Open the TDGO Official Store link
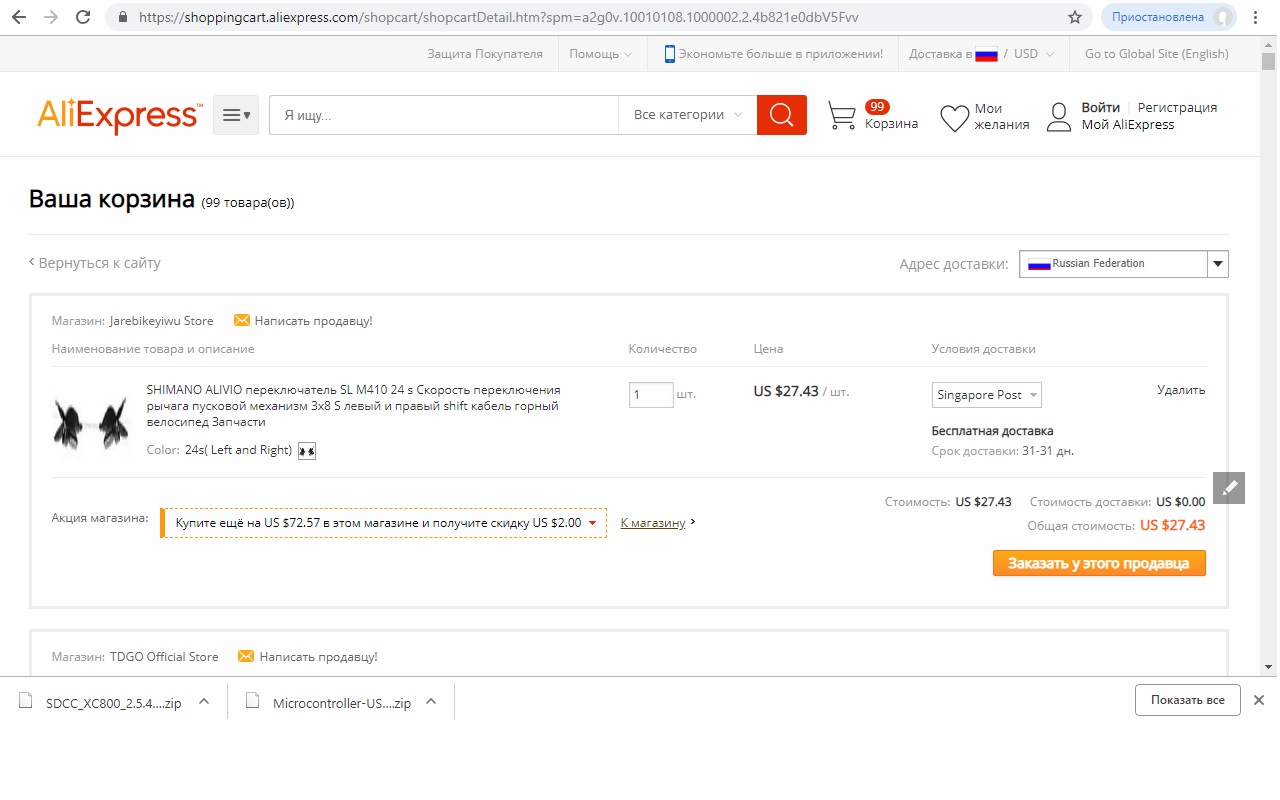 pos(164,657)
